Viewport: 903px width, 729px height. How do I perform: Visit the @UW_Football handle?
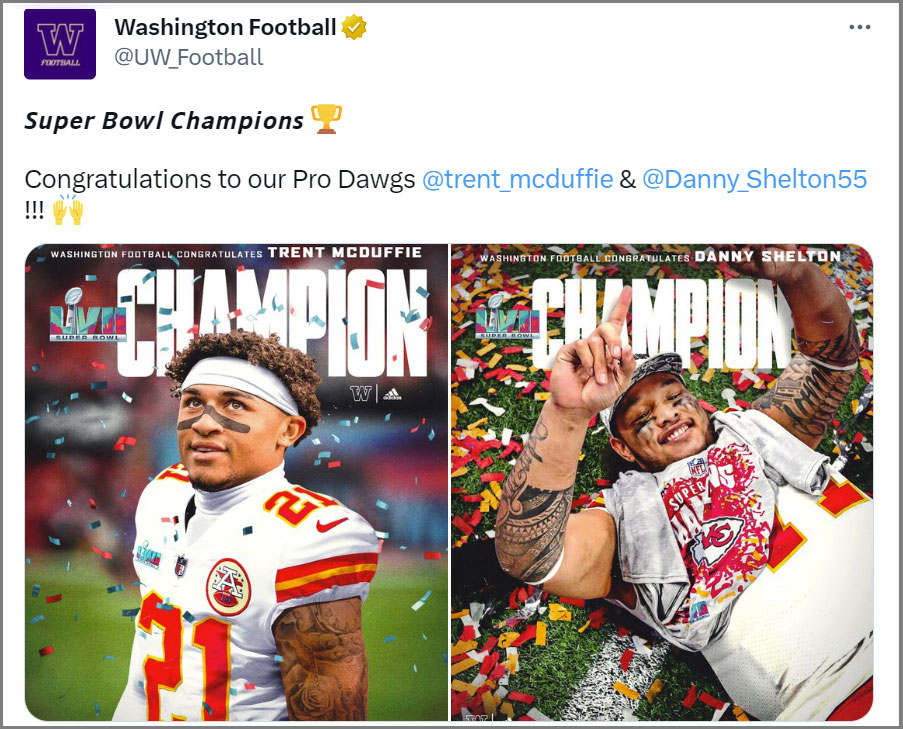point(188,58)
